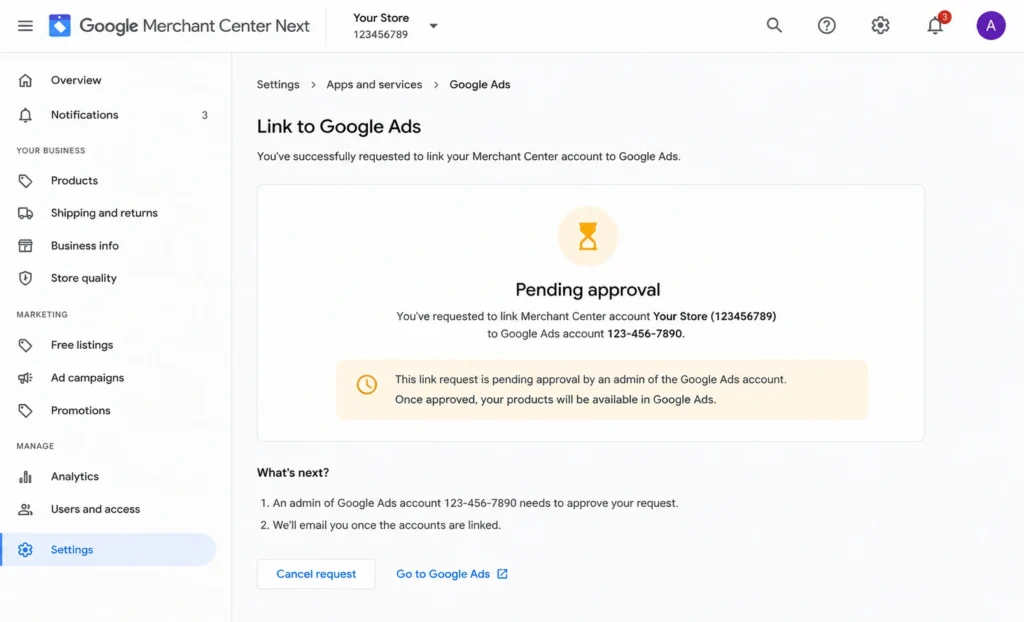Click the Shipping and returns truck icon

coord(25,213)
